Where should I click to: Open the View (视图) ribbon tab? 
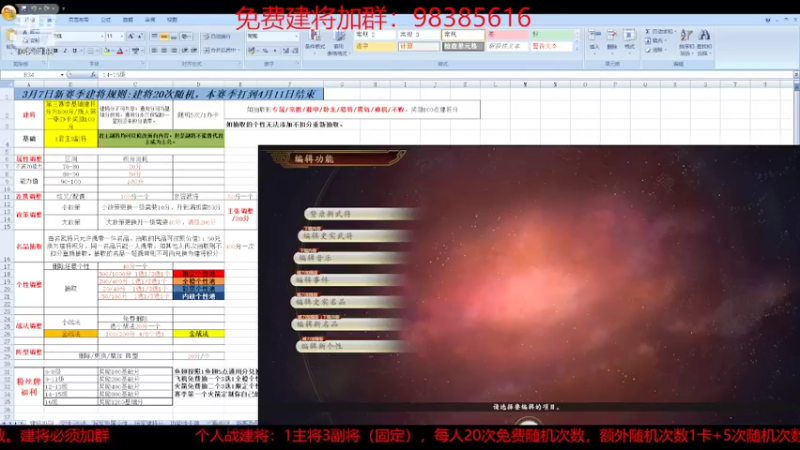pyautogui.click(x=172, y=20)
